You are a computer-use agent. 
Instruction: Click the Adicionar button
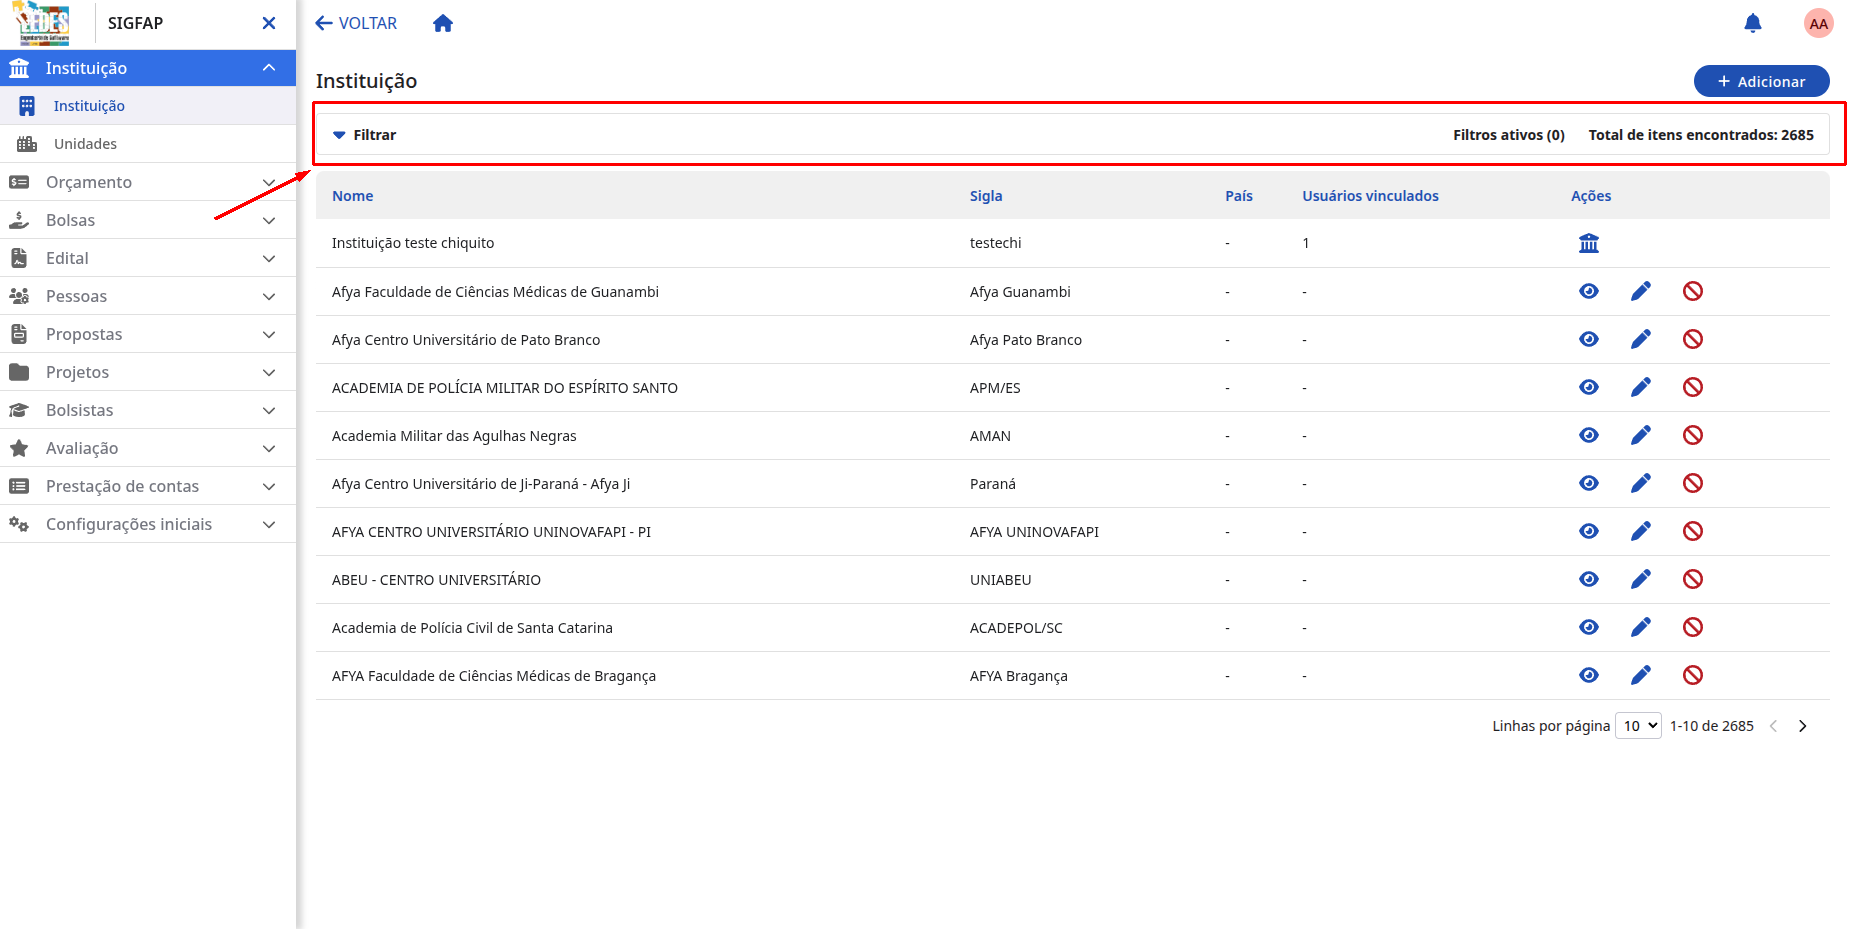pyautogui.click(x=1761, y=81)
